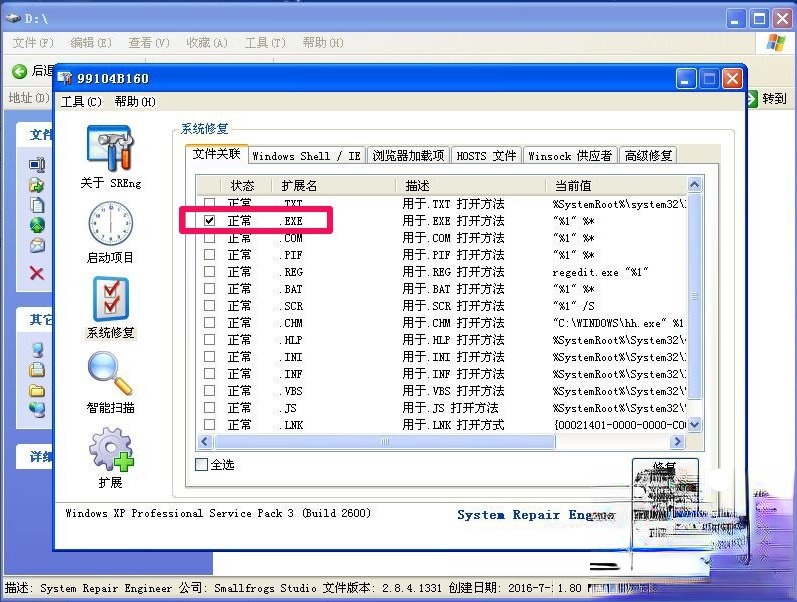The width and height of the screenshot is (797, 602).
Task: Switch to the 高级修复 tab
Action: (648, 156)
